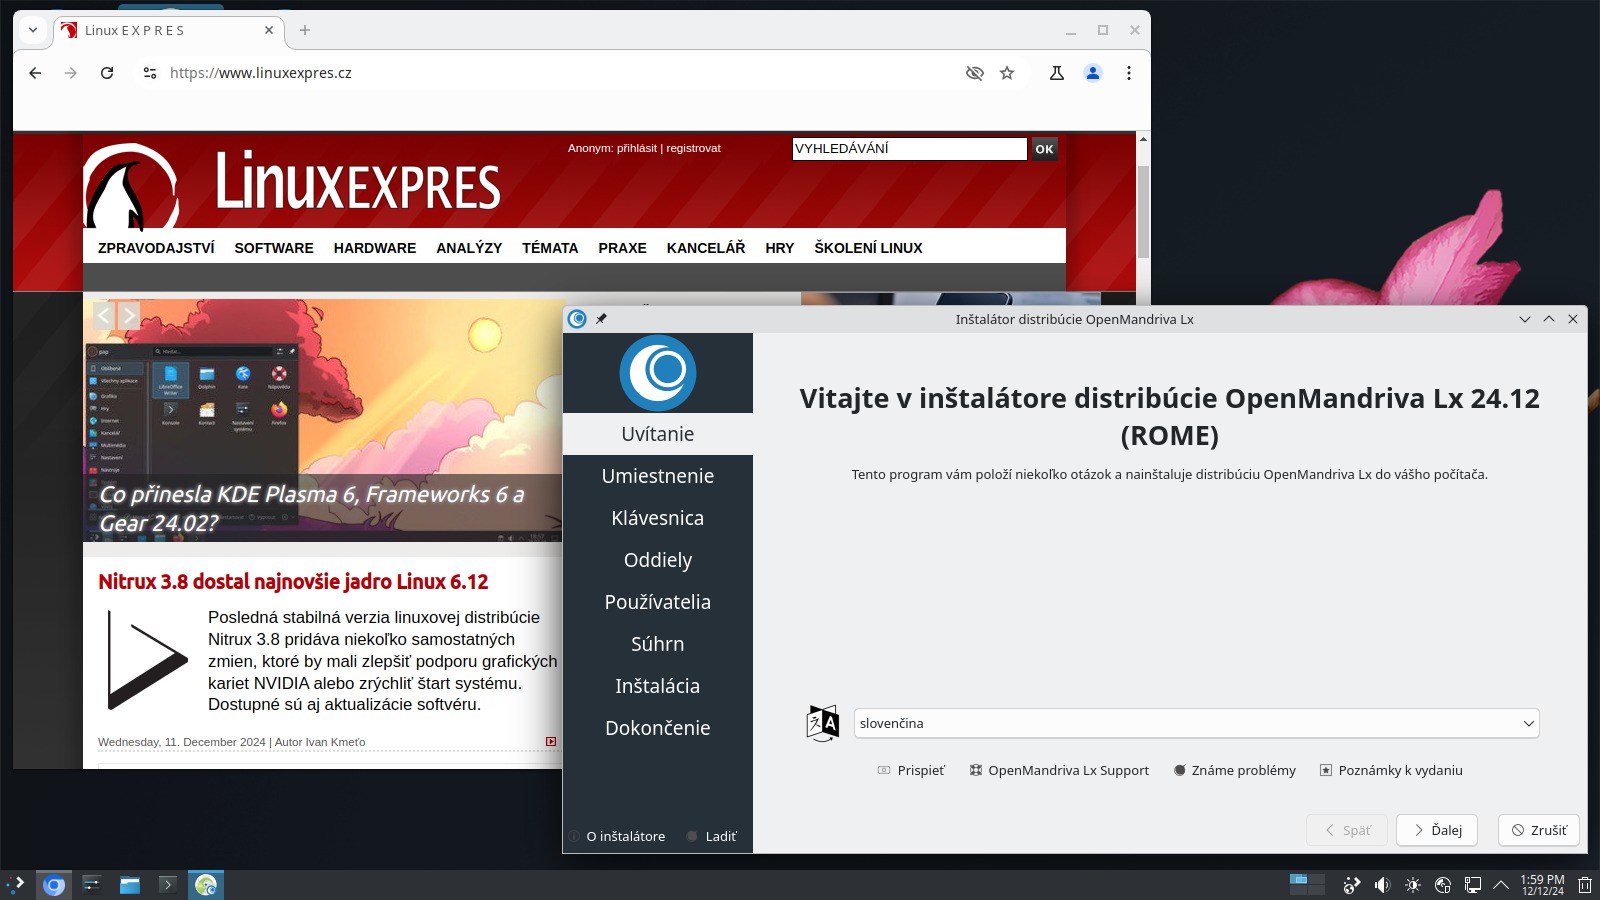Launch Konsole terminal from taskbar

pyautogui.click(x=168, y=885)
